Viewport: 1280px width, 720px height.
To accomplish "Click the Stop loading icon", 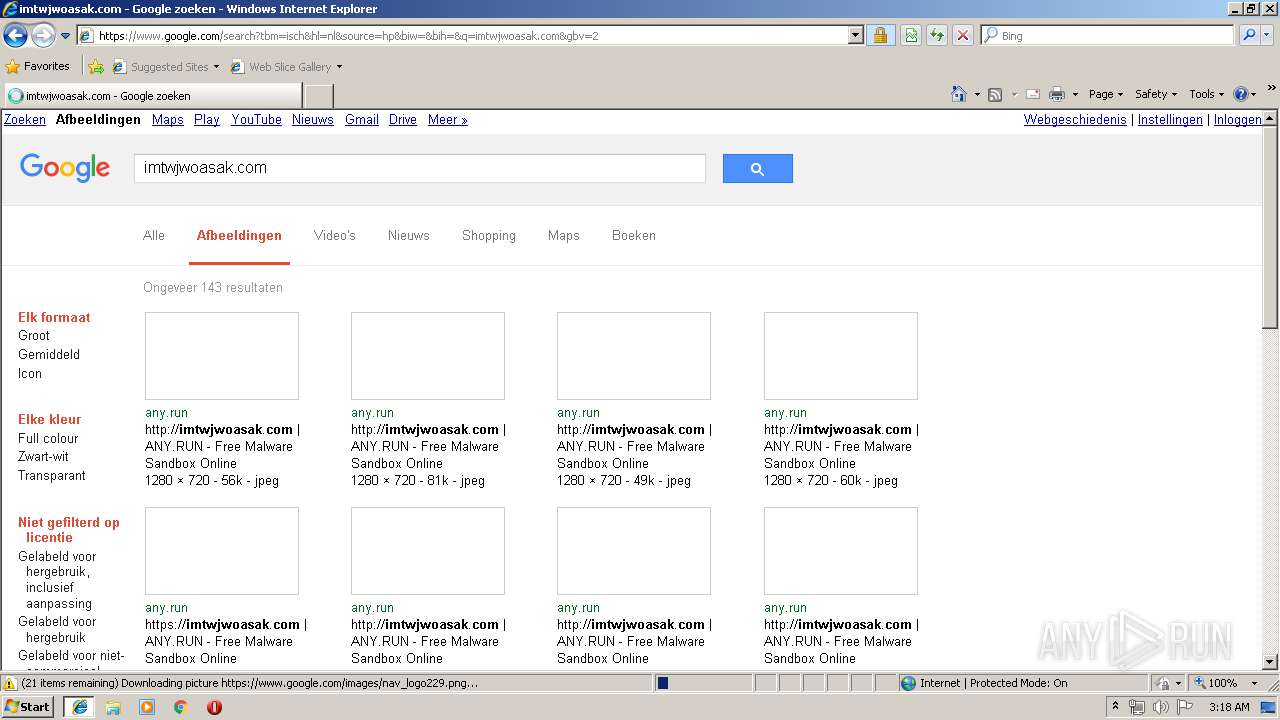I will [x=962, y=35].
